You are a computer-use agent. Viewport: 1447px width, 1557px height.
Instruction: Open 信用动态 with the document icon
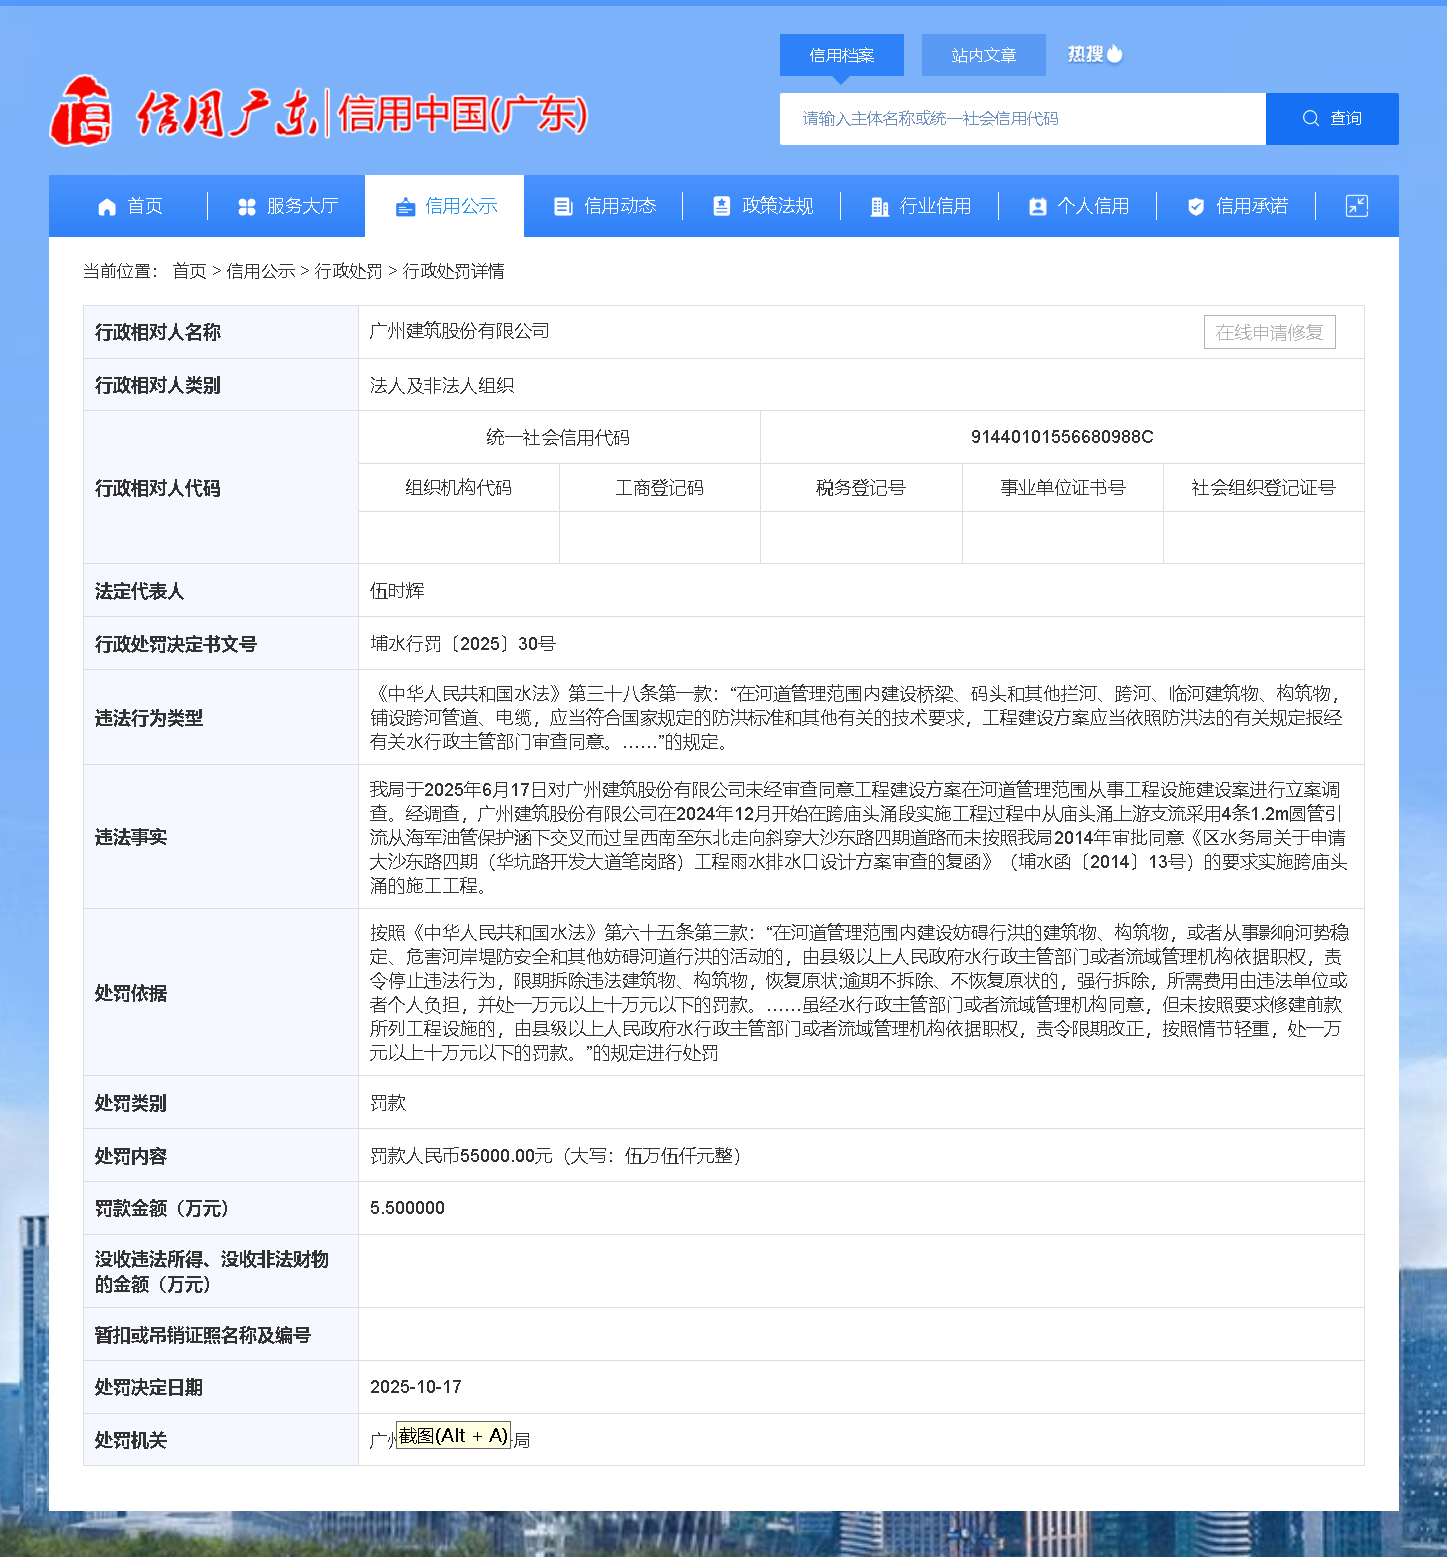tap(563, 207)
